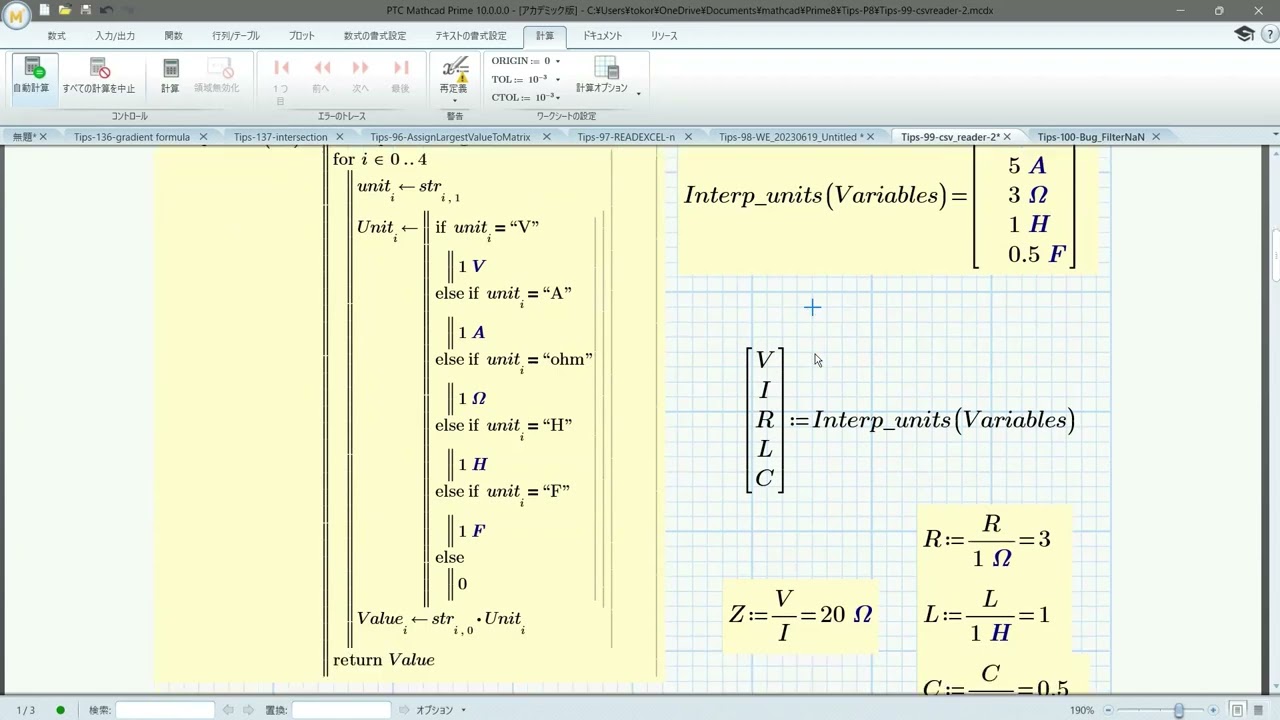The height and width of the screenshot is (720, 1280).
Task: Open the ORIGIN value dropdown
Action: (557, 61)
